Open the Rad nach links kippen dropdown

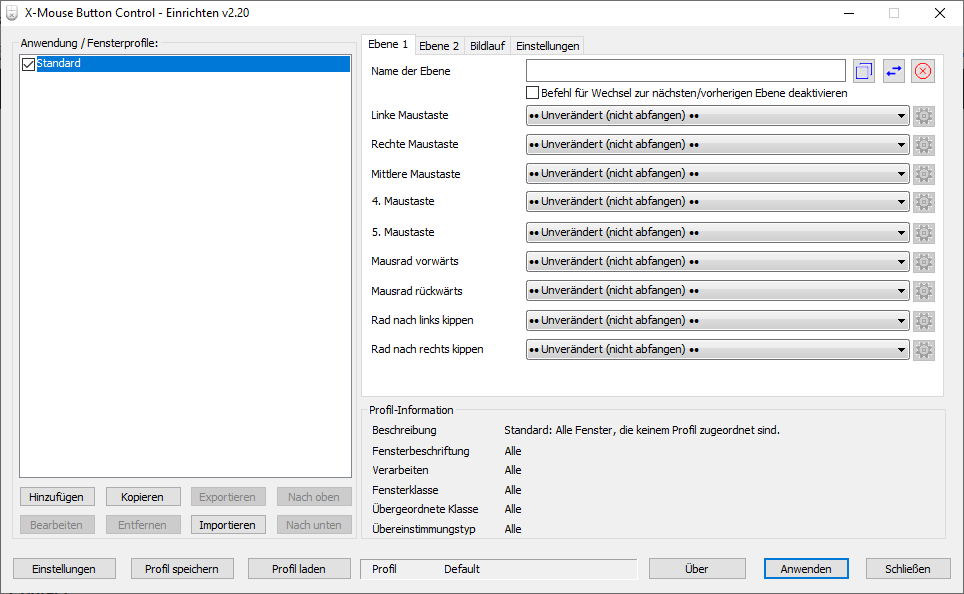point(717,320)
